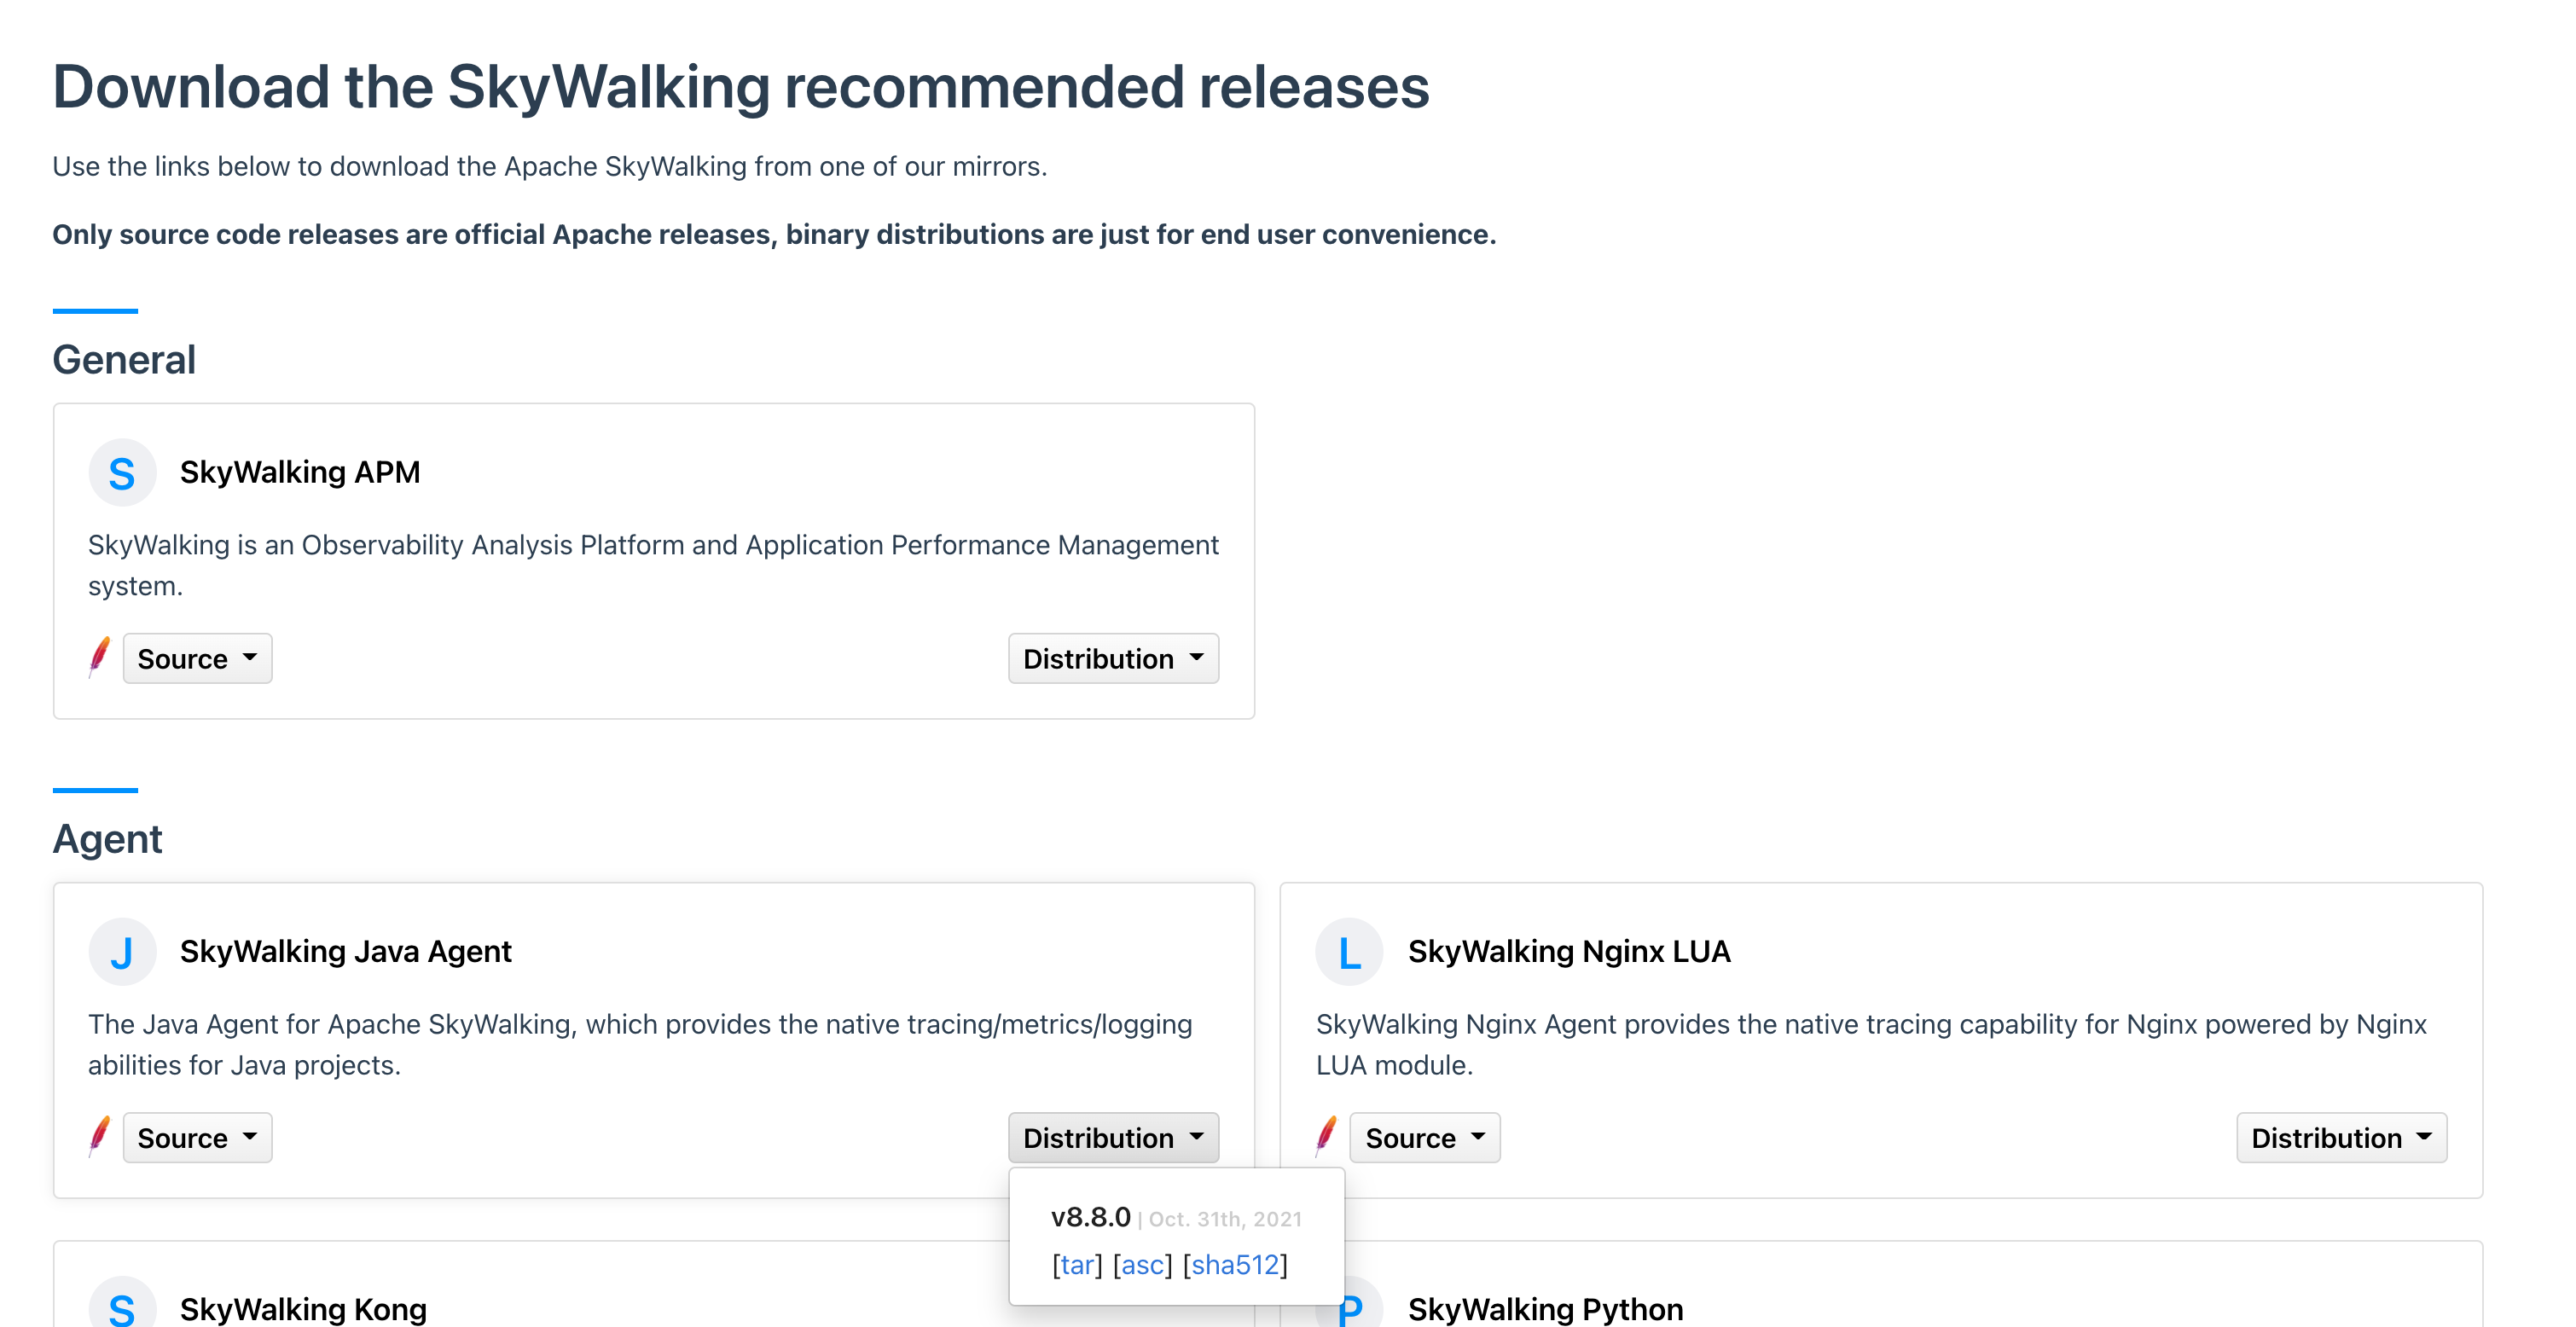Click the Nginx LUA 'L' avatar icon
This screenshot has width=2576, height=1327.
(1349, 951)
